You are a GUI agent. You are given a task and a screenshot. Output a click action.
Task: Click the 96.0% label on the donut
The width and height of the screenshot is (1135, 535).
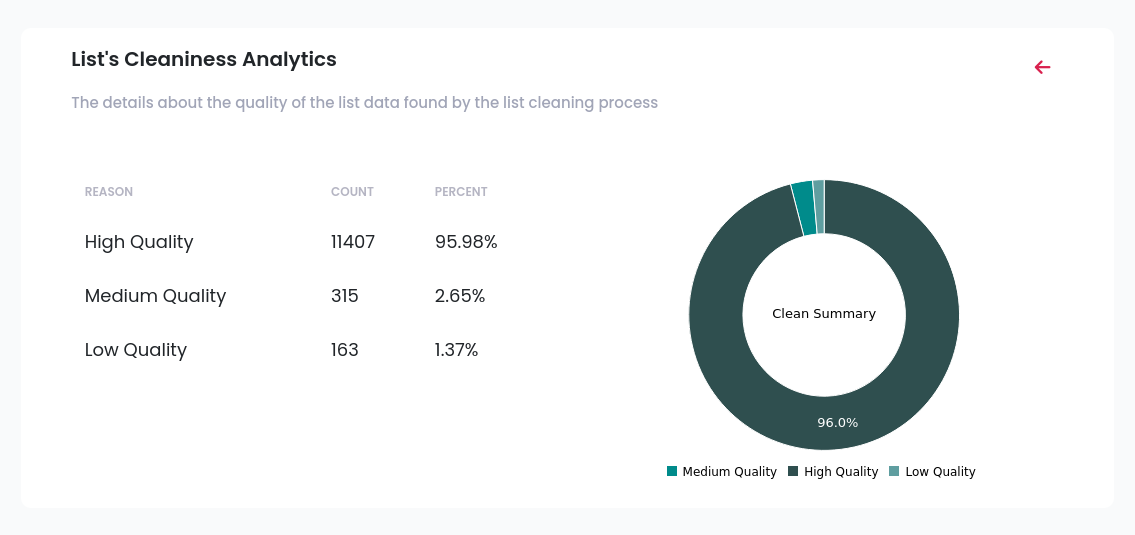[837, 423]
